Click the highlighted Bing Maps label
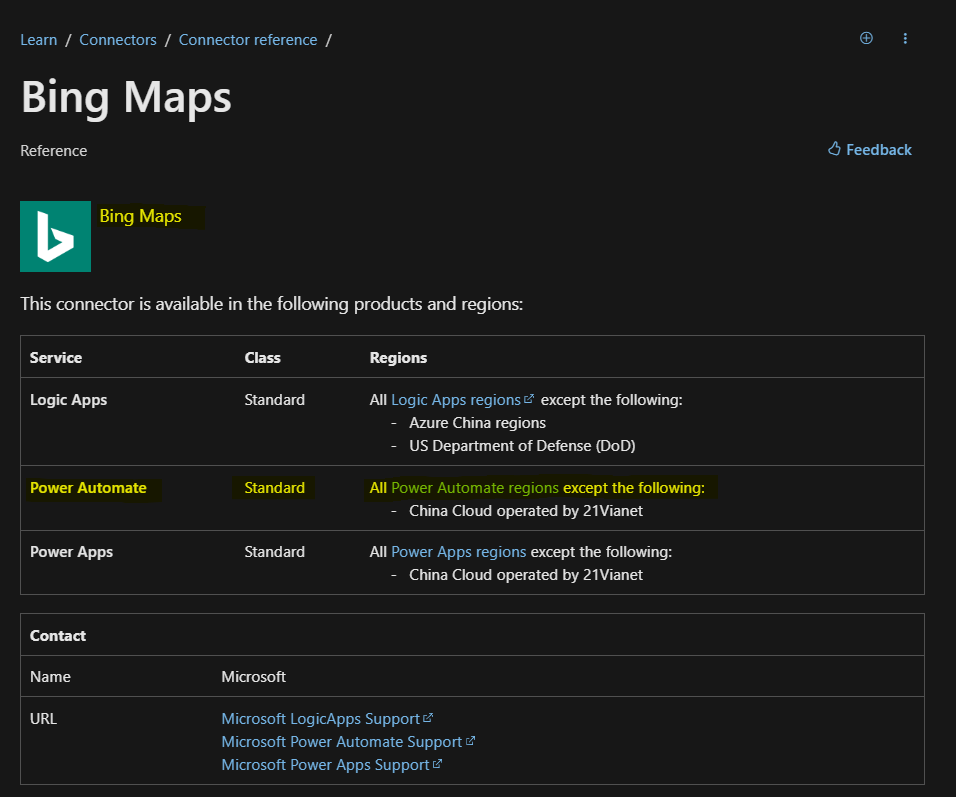The height and width of the screenshot is (797, 956). coord(140,216)
